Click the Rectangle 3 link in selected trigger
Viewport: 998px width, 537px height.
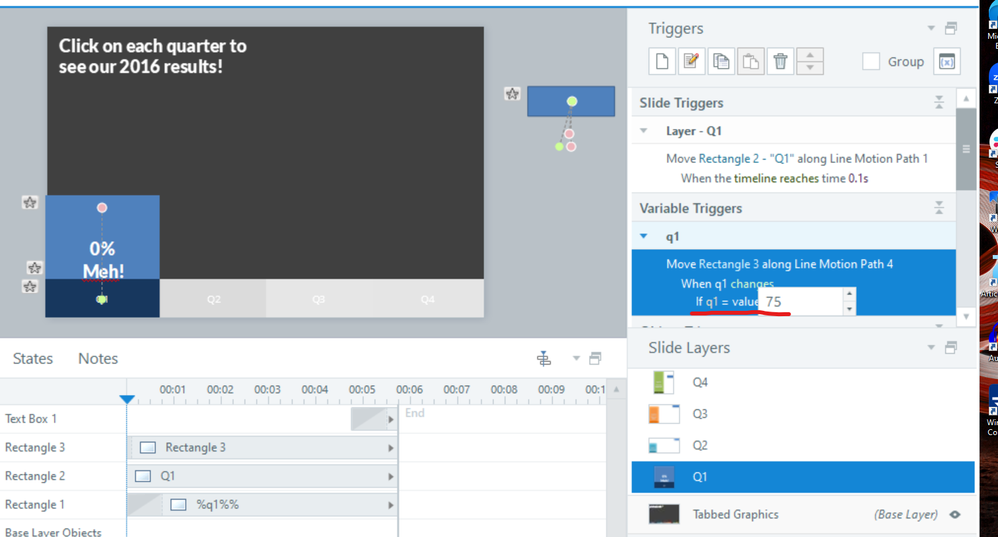(729, 264)
